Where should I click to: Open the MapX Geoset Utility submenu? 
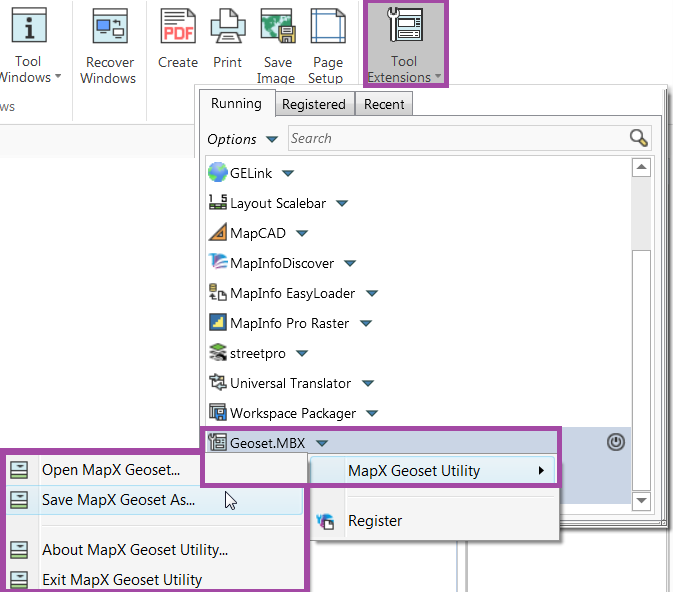pyautogui.click(x=433, y=471)
